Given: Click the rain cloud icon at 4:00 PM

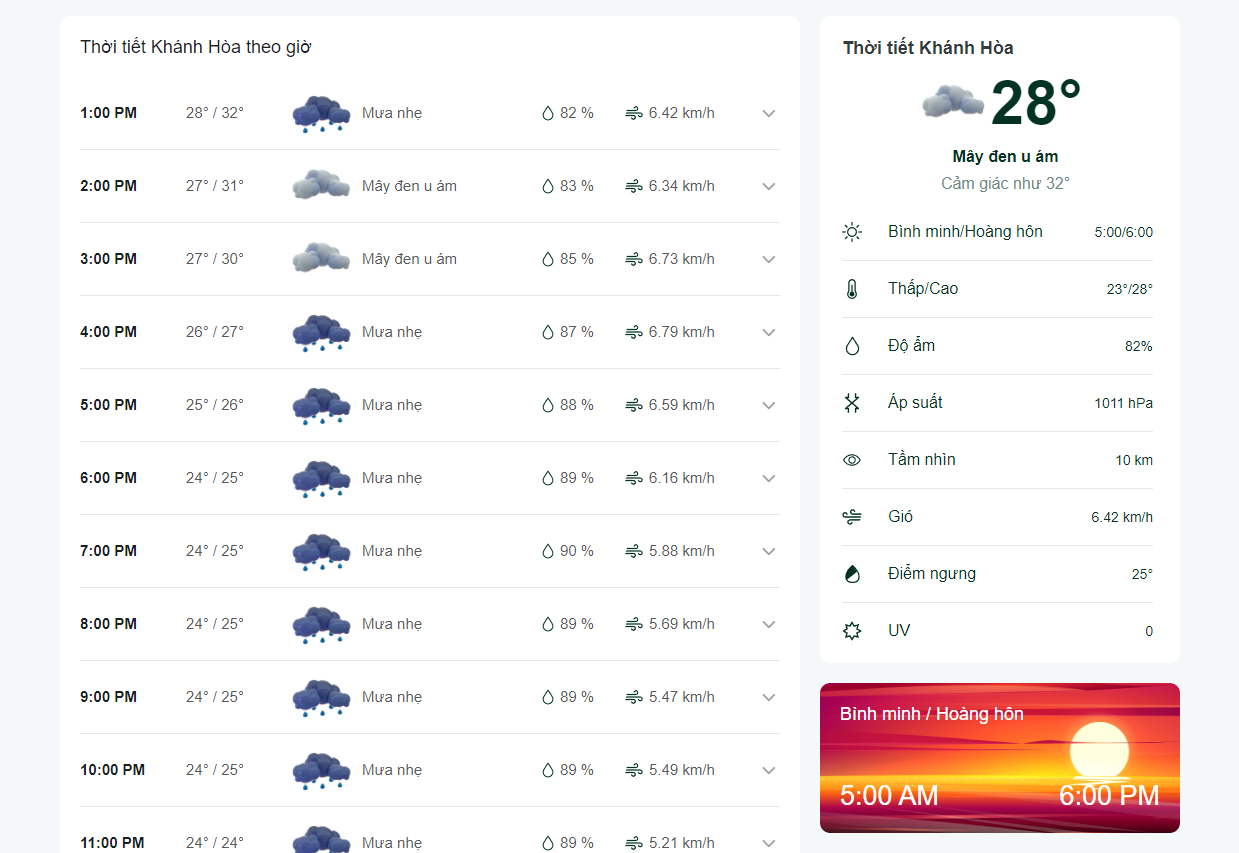Looking at the screenshot, I should [321, 333].
